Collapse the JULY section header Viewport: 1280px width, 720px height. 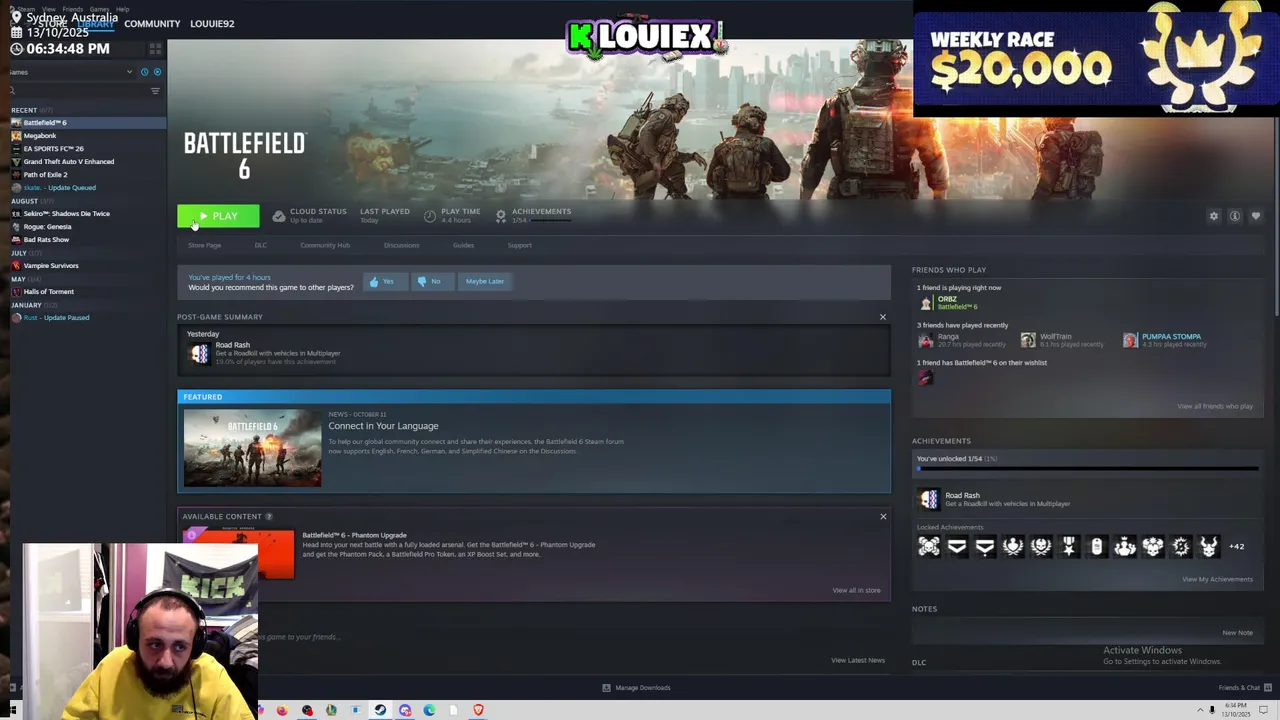[x=19, y=253]
